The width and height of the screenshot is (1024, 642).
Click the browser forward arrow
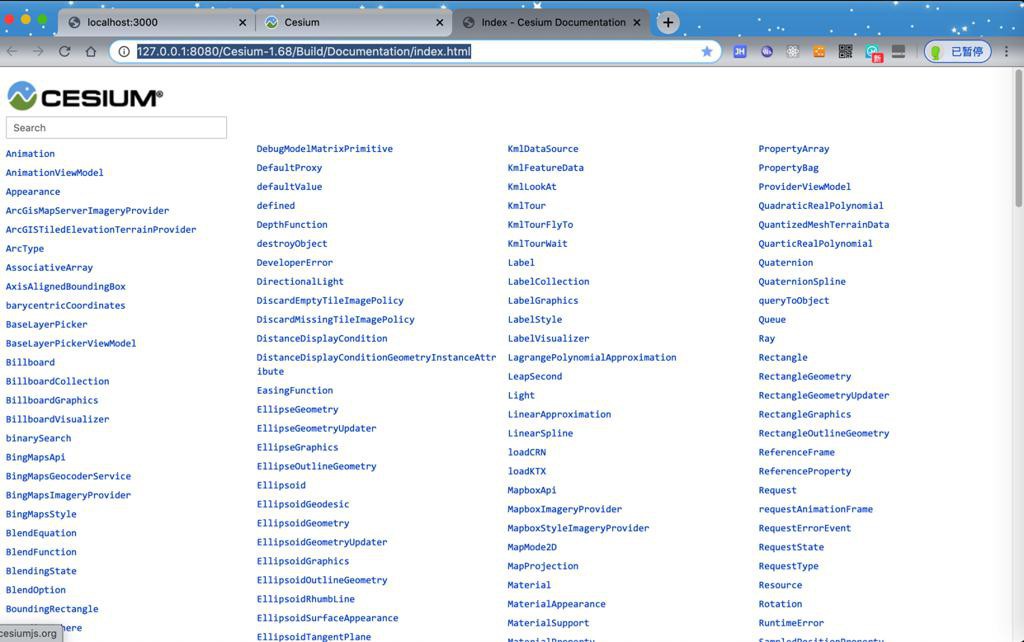(x=38, y=52)
